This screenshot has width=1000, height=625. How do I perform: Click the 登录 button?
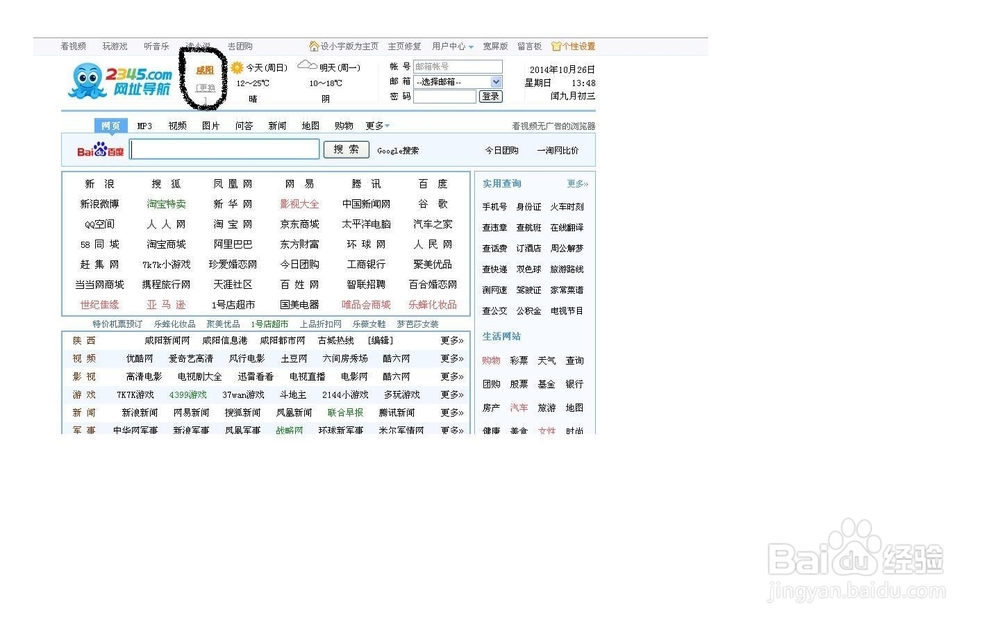pyautogui.click(x=490, y=96)
